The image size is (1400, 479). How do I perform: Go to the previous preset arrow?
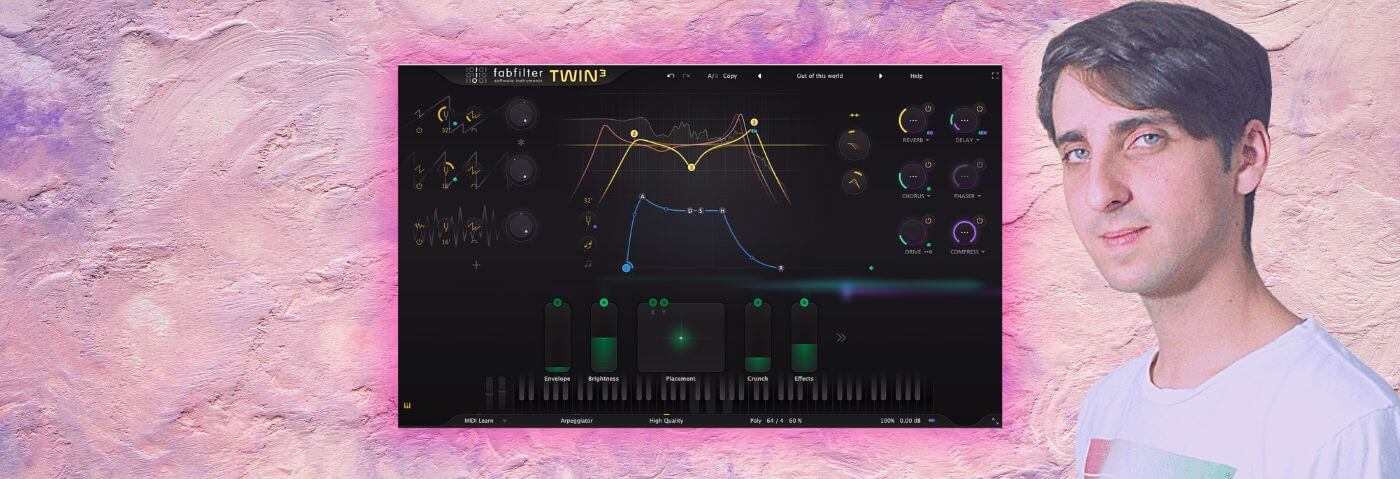759,76
